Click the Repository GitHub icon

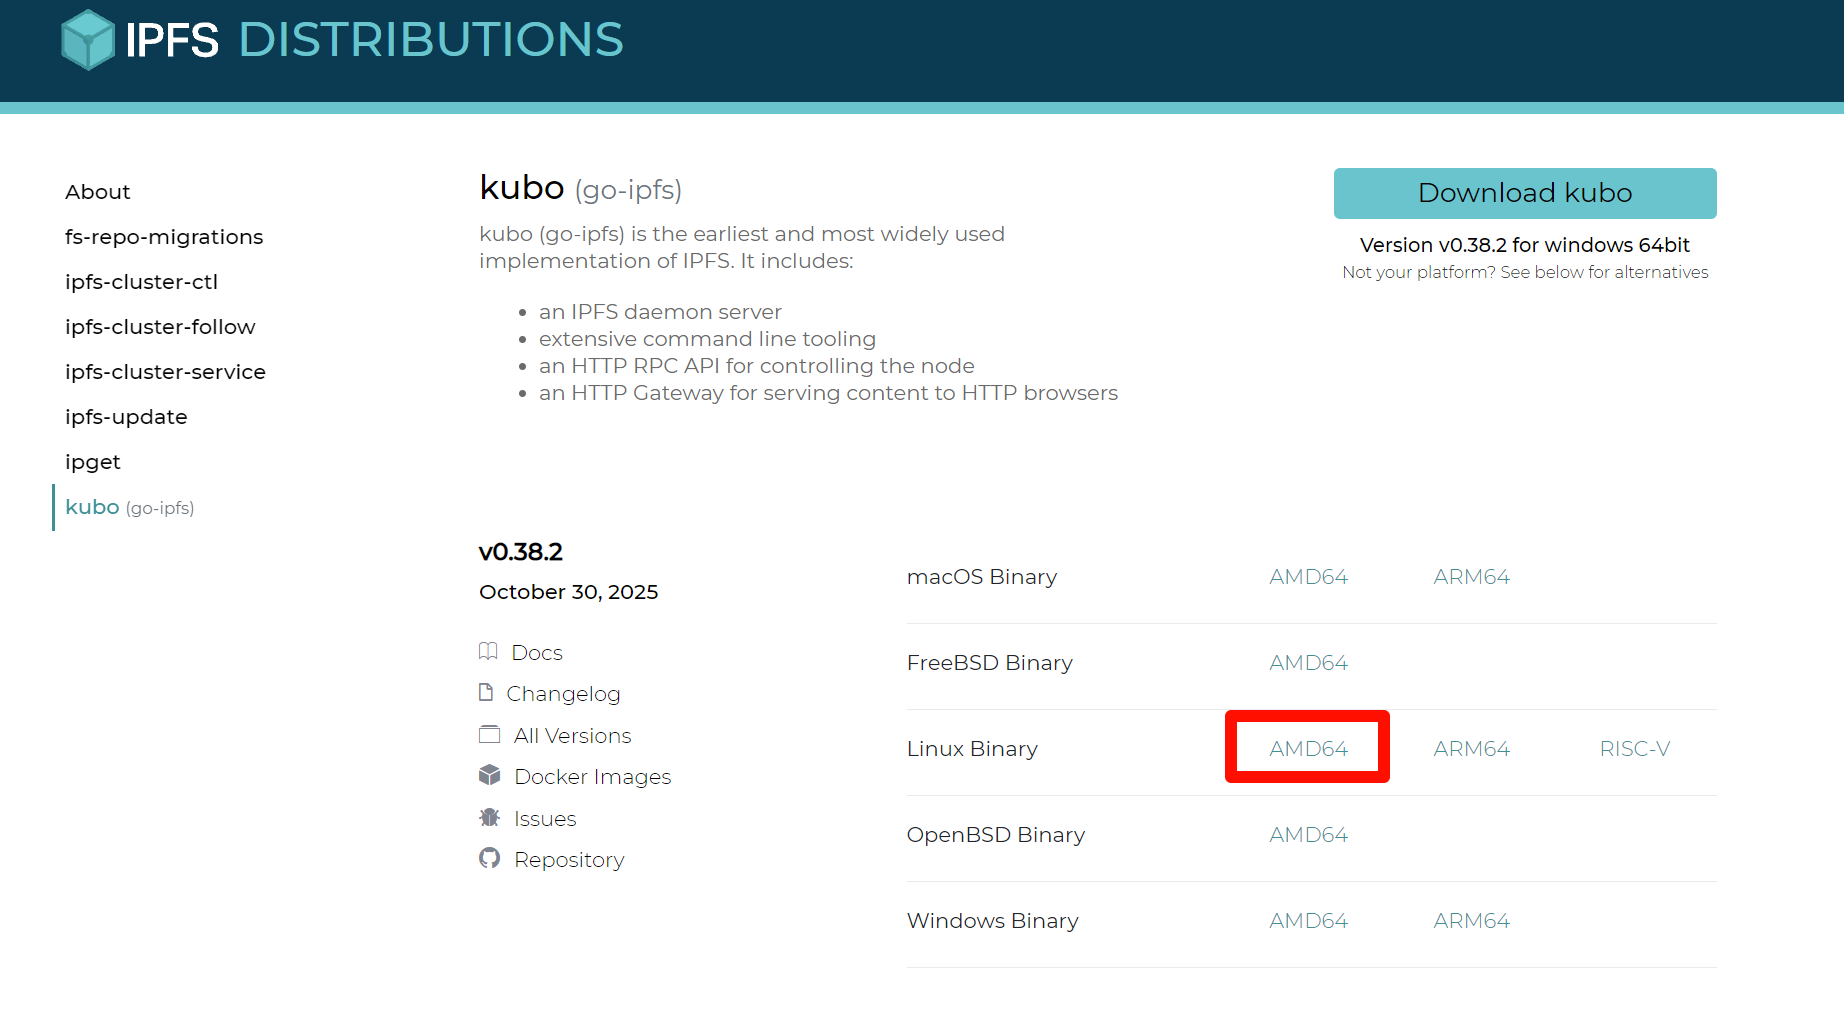[x=489, y=858]
